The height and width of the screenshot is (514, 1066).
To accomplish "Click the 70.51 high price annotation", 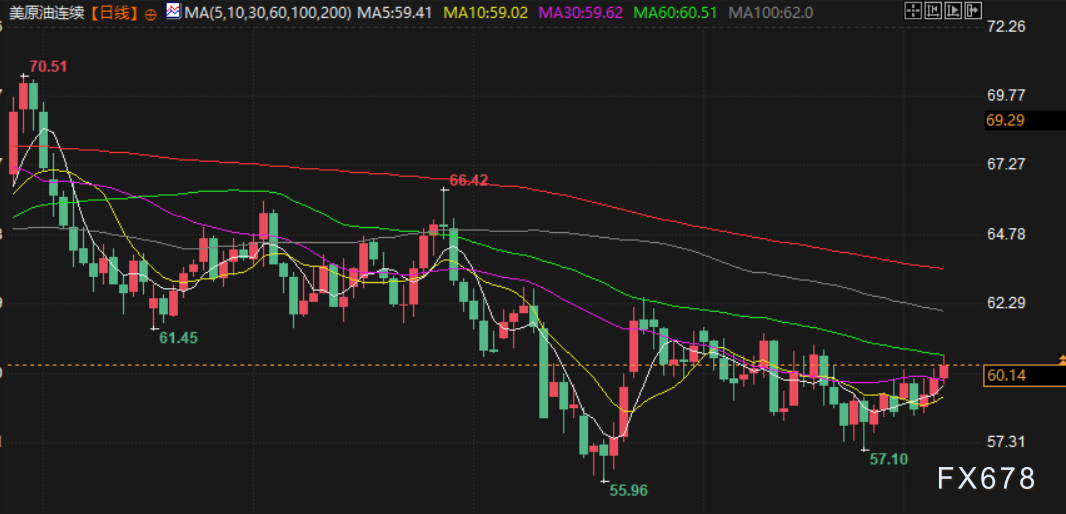I will point(48,67).
